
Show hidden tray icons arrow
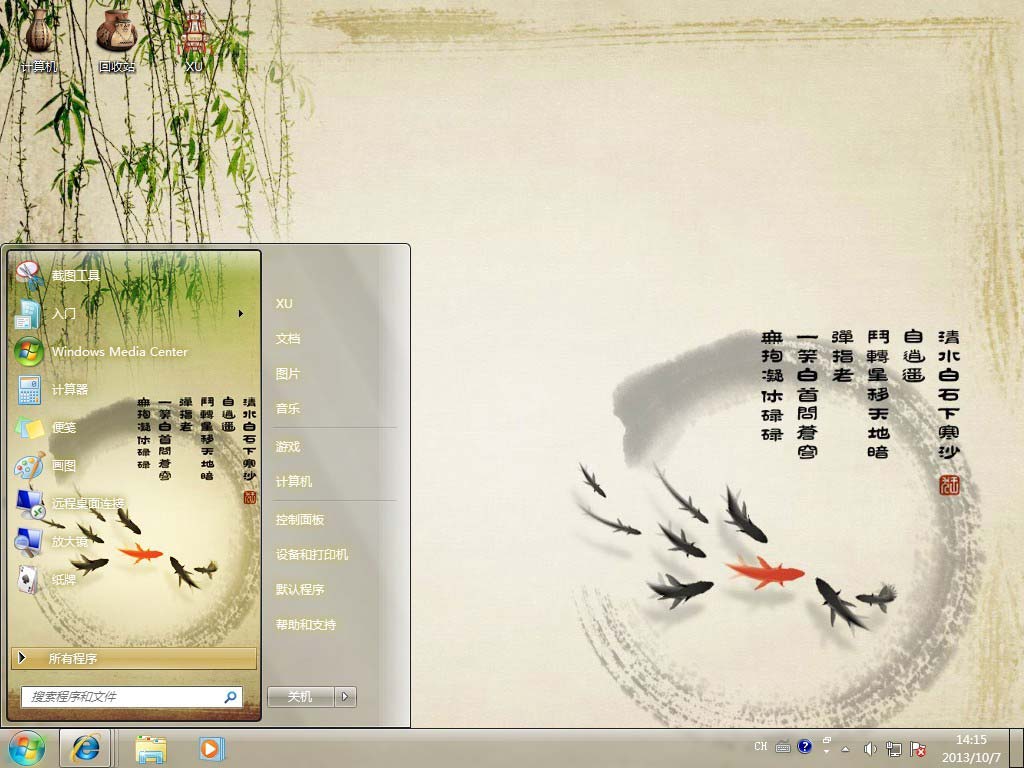pos(845,749)
